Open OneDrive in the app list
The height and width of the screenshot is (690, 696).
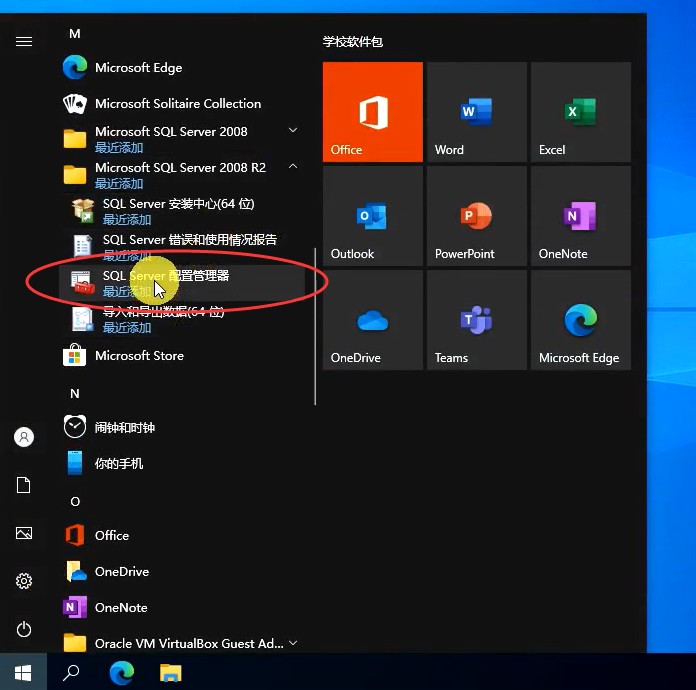click(x=182, y=571)
